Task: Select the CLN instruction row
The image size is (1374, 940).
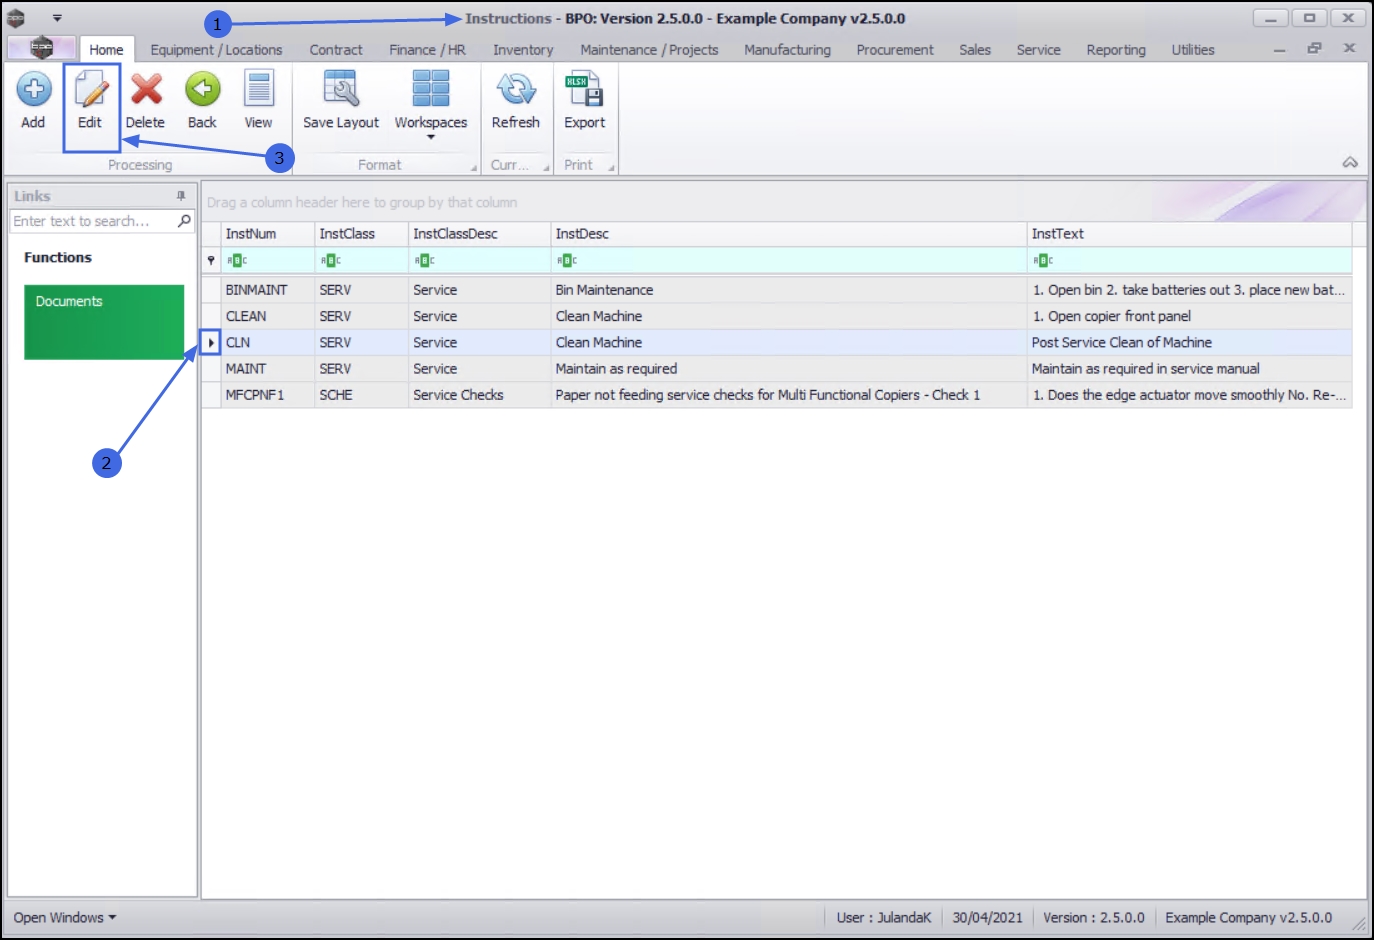Action: [x=777, y=342]
